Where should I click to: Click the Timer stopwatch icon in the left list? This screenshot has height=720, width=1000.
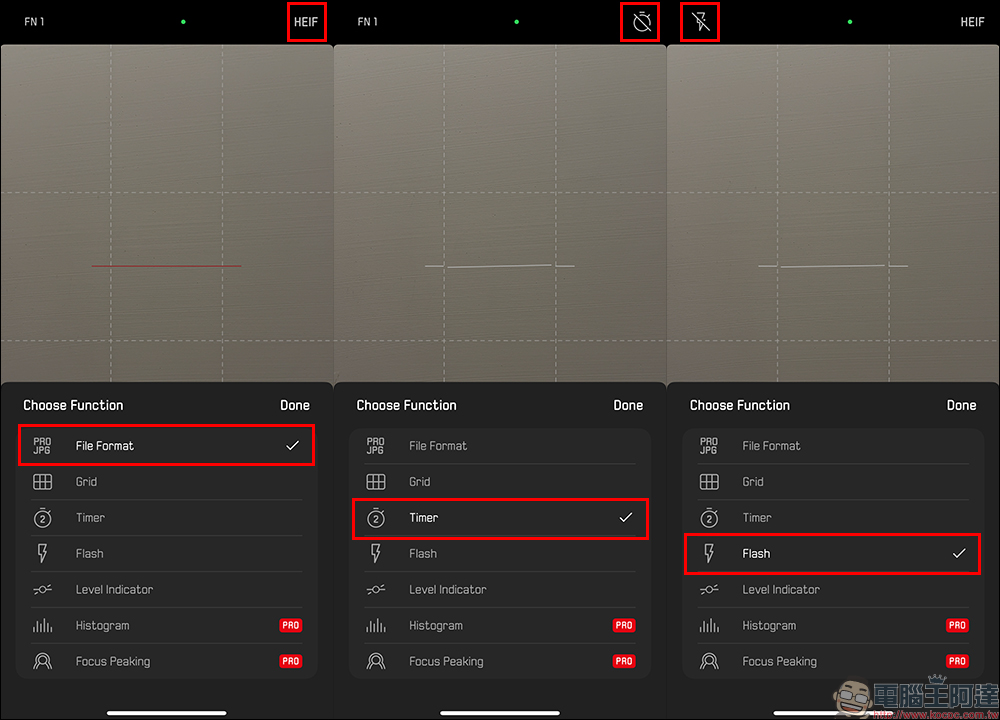coord(42,518)
